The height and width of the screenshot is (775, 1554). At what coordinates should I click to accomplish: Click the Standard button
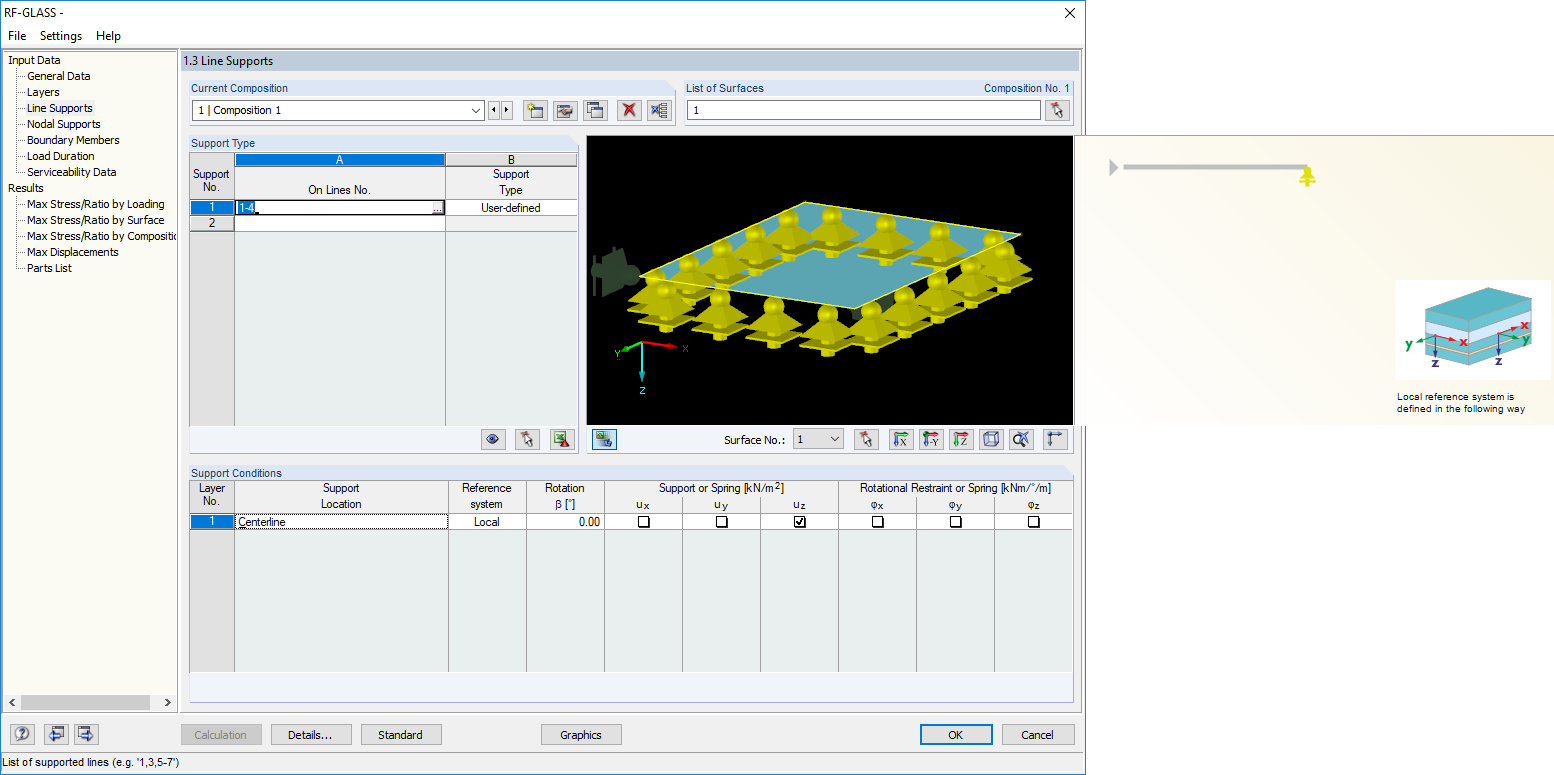[401, 735]
